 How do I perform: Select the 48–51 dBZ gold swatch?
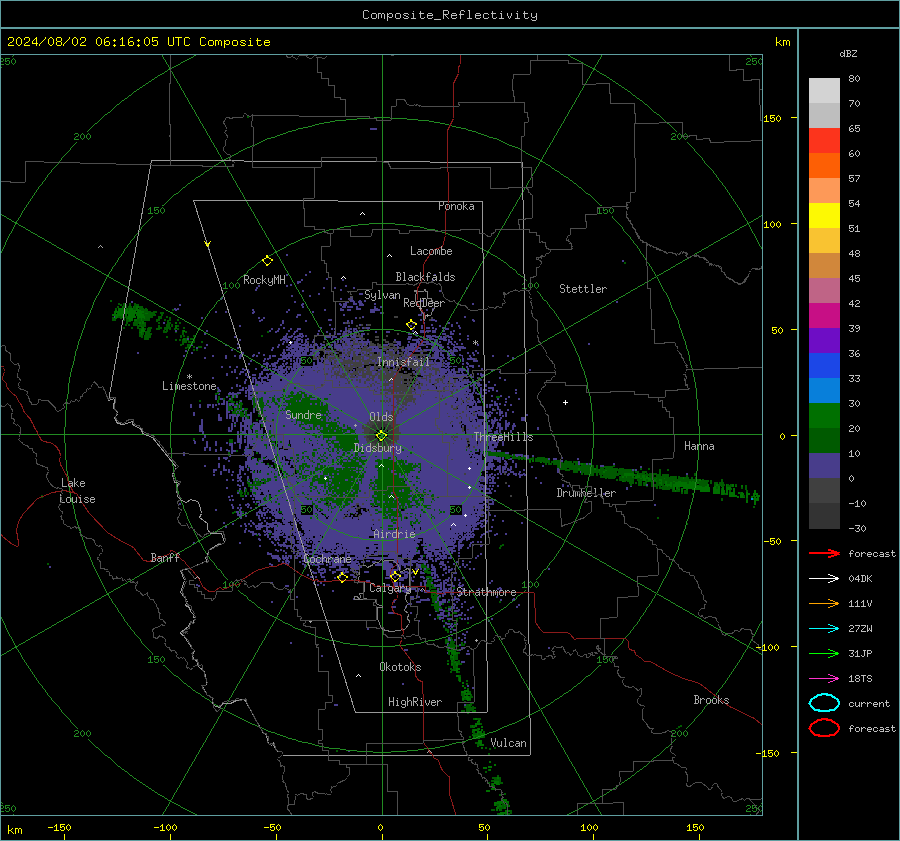pos(824,241)
